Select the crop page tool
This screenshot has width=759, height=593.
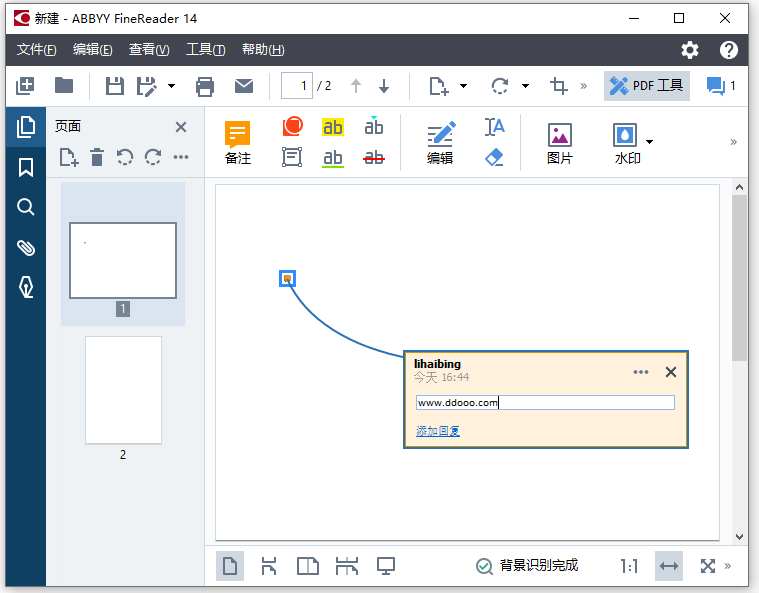pyautogui.click(x=559, y=86)
